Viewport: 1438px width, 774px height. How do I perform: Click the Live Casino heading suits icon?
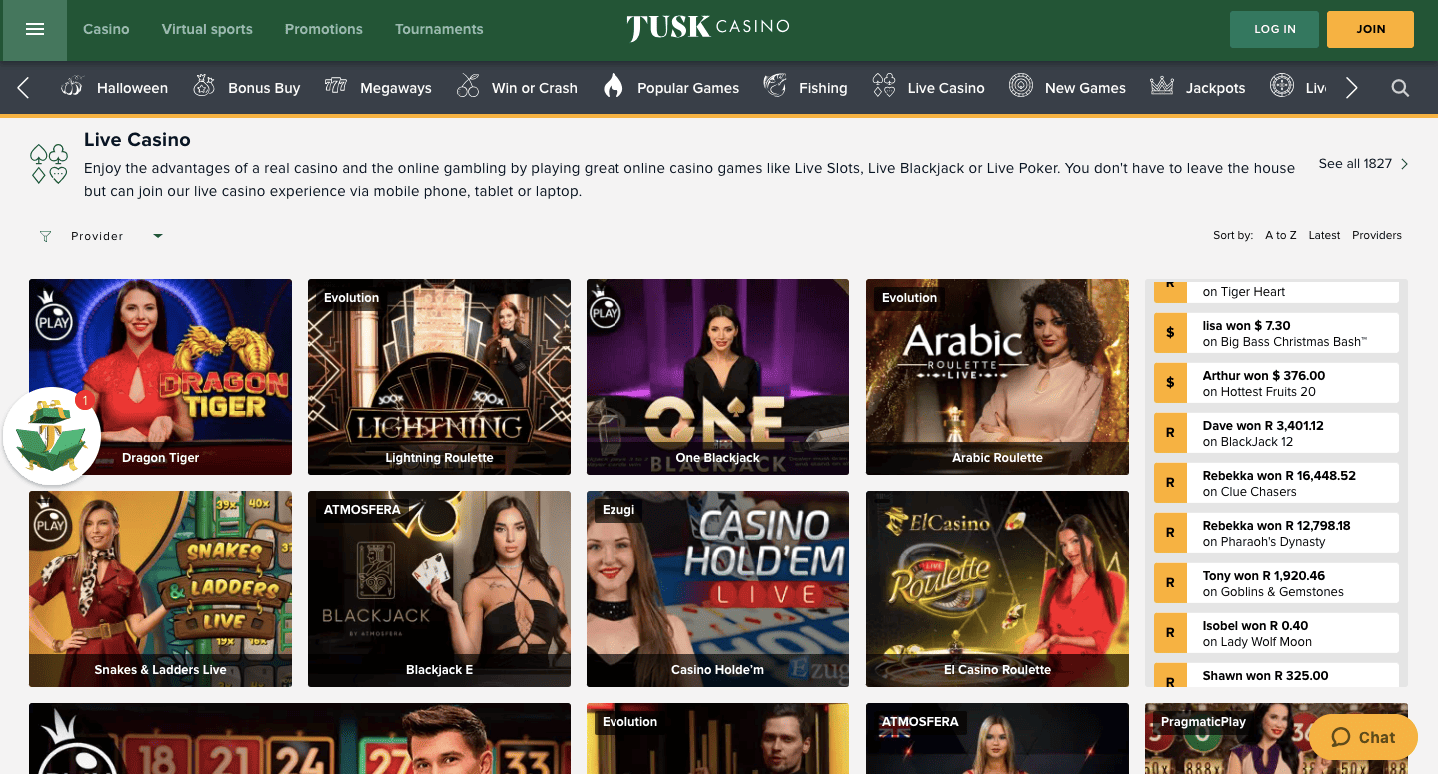(50, 164)
